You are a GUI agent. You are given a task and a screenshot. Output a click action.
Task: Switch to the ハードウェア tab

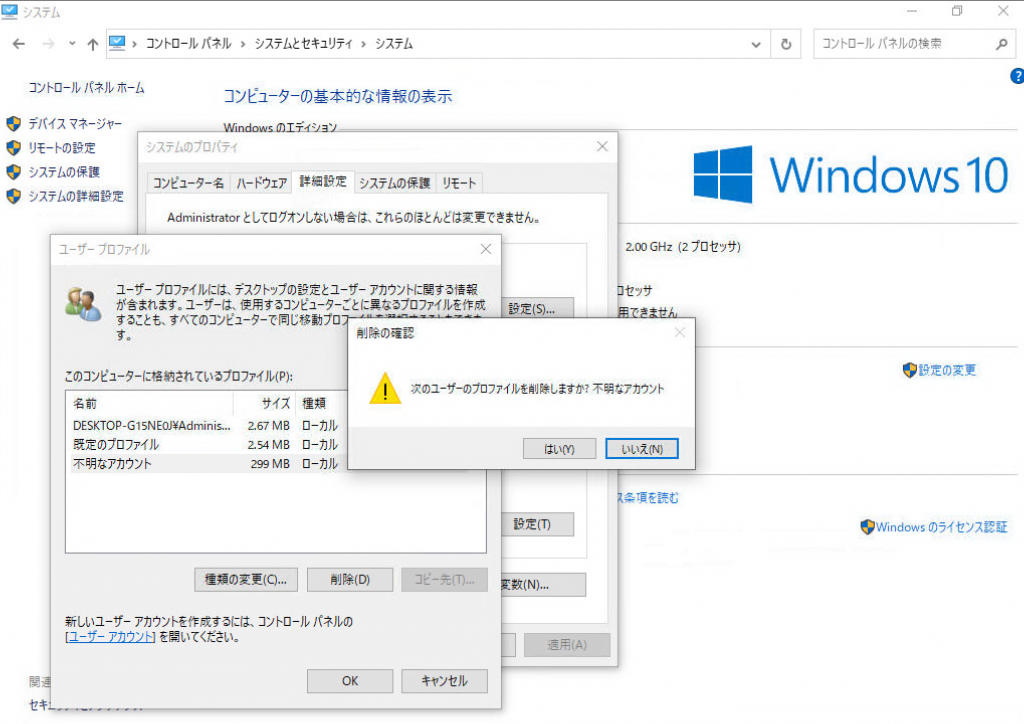pyautogui.click(x=261, y=183)
